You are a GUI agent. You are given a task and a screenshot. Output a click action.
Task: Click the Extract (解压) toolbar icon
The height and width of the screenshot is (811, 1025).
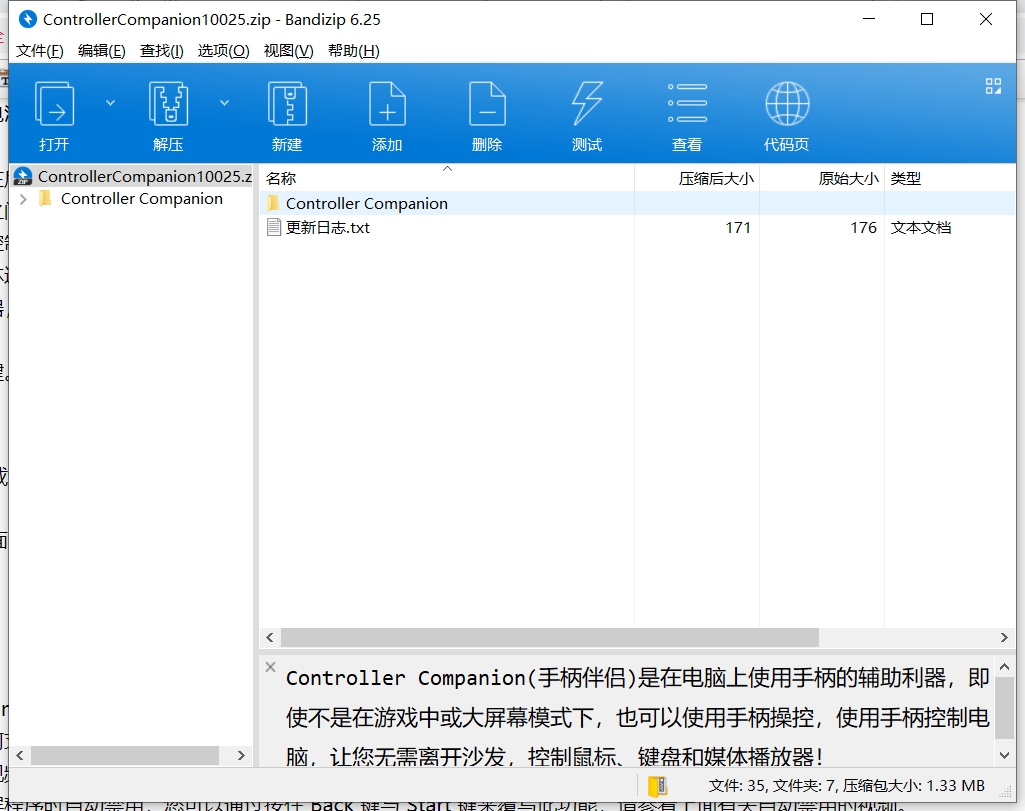tap(169, 104)
